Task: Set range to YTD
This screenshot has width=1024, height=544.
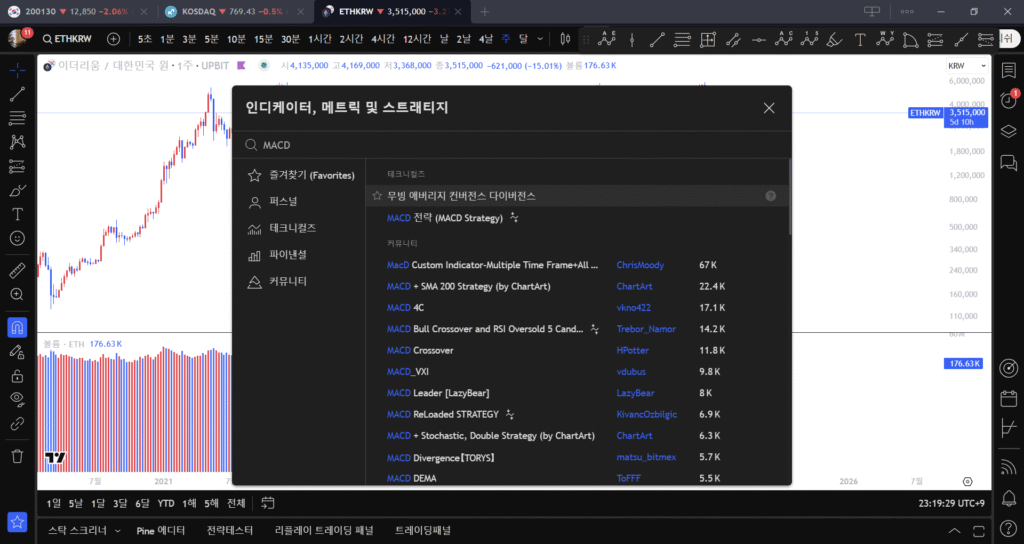Action: 166,504
